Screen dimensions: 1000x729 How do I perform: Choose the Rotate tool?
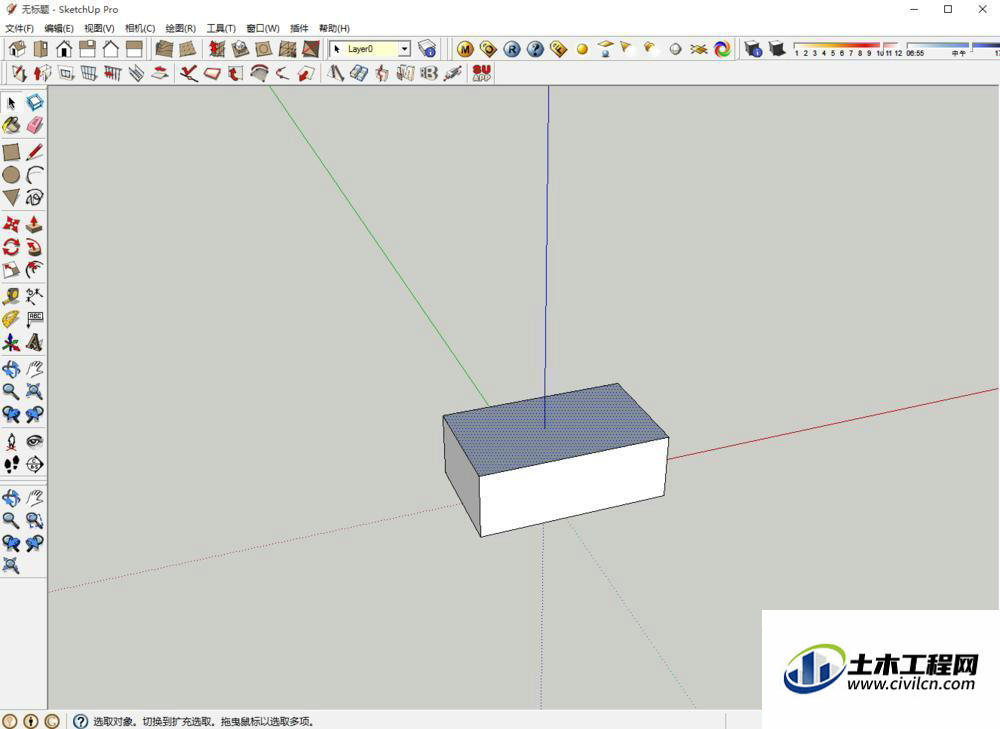11,247
